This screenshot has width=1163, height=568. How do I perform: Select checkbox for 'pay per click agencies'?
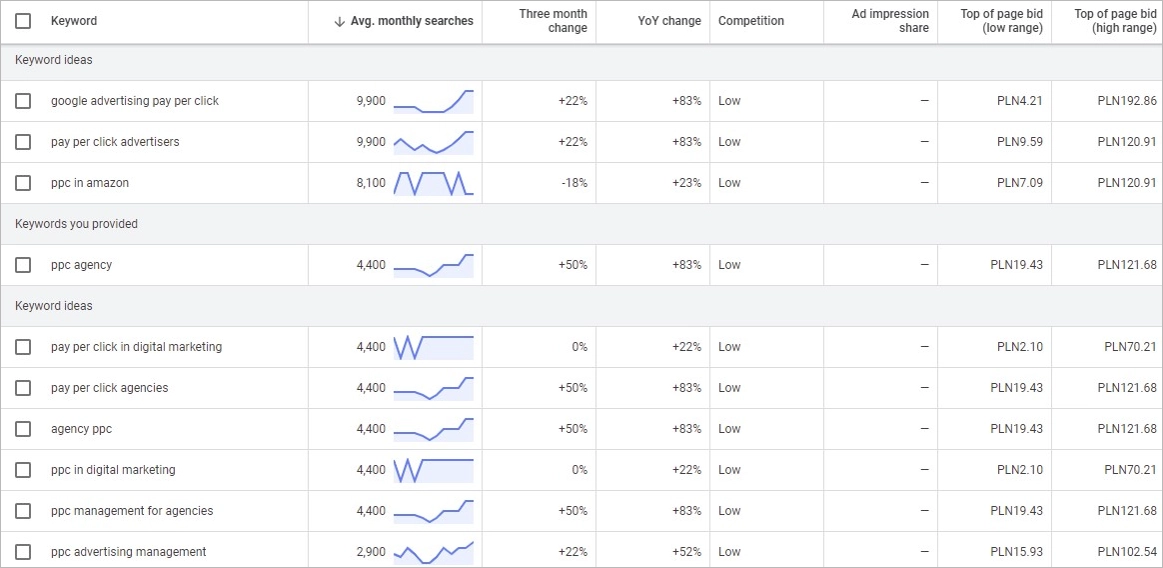coord(23,388)
